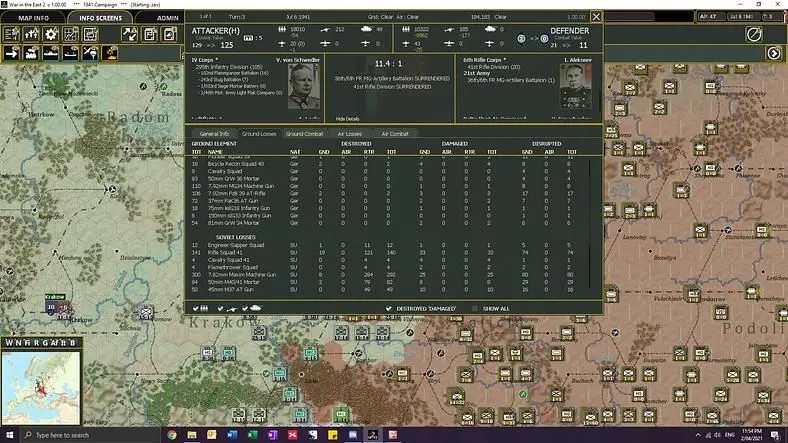Select the Ground Losses tab

click(259, 134)
